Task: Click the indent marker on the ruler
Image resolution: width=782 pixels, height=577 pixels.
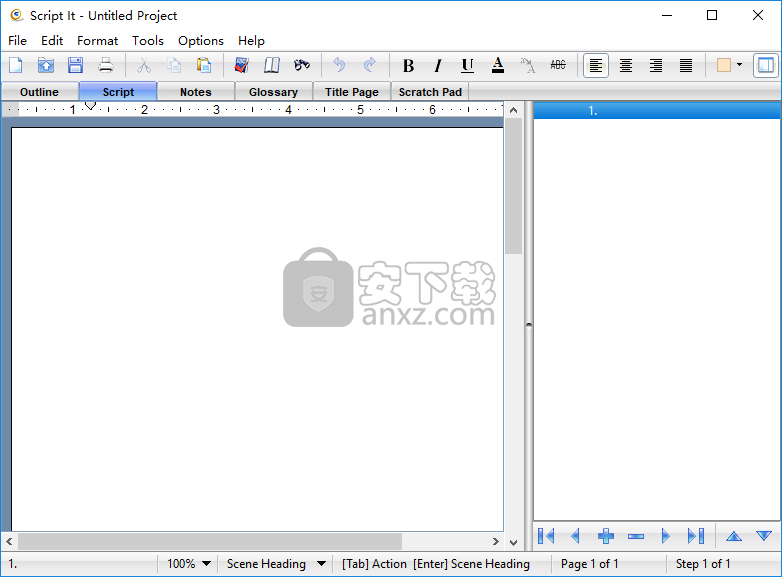Action: tap(90, 106)
